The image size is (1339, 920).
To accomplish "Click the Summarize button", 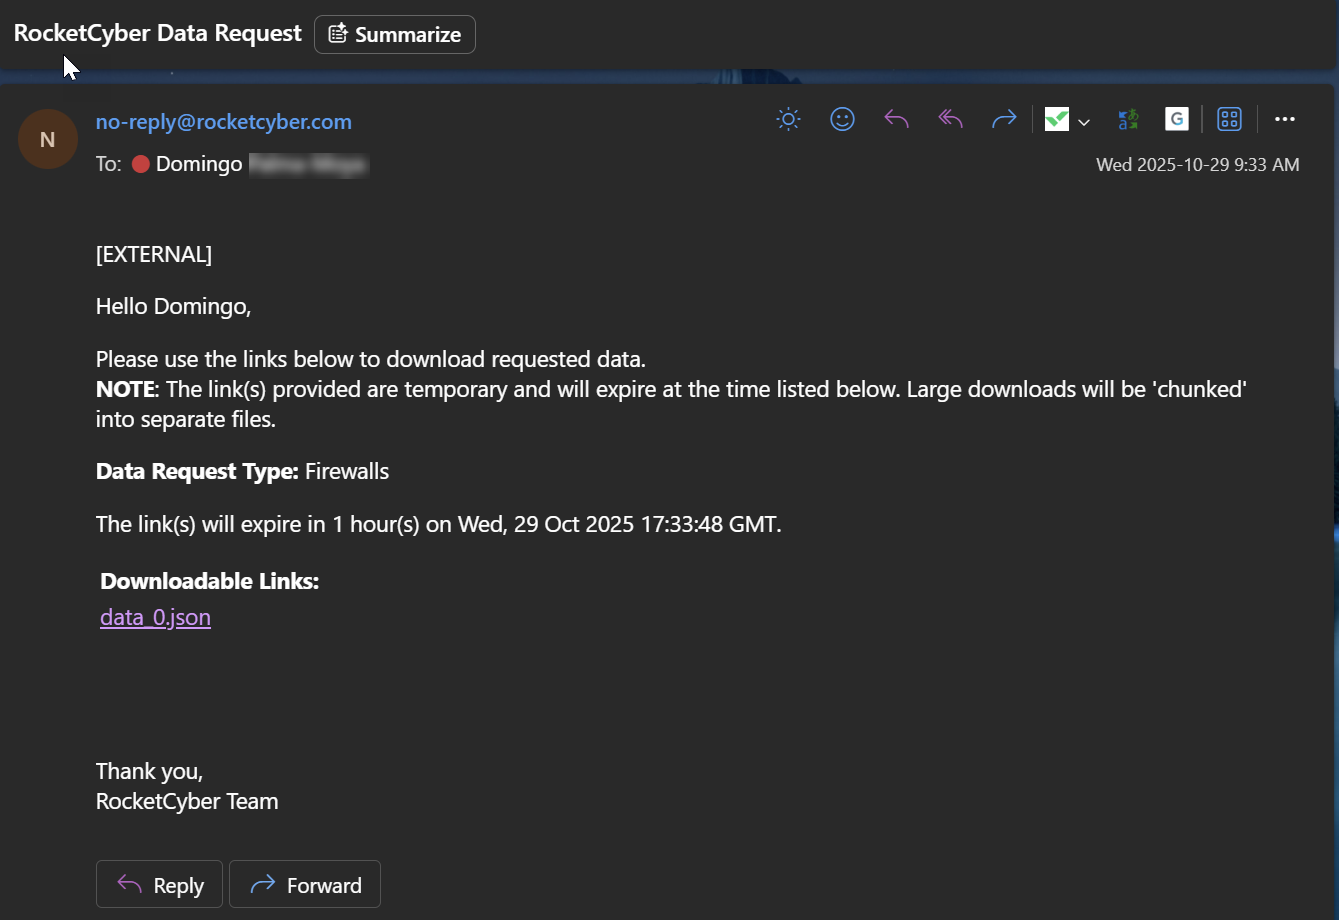I will [x=395, y=34].
